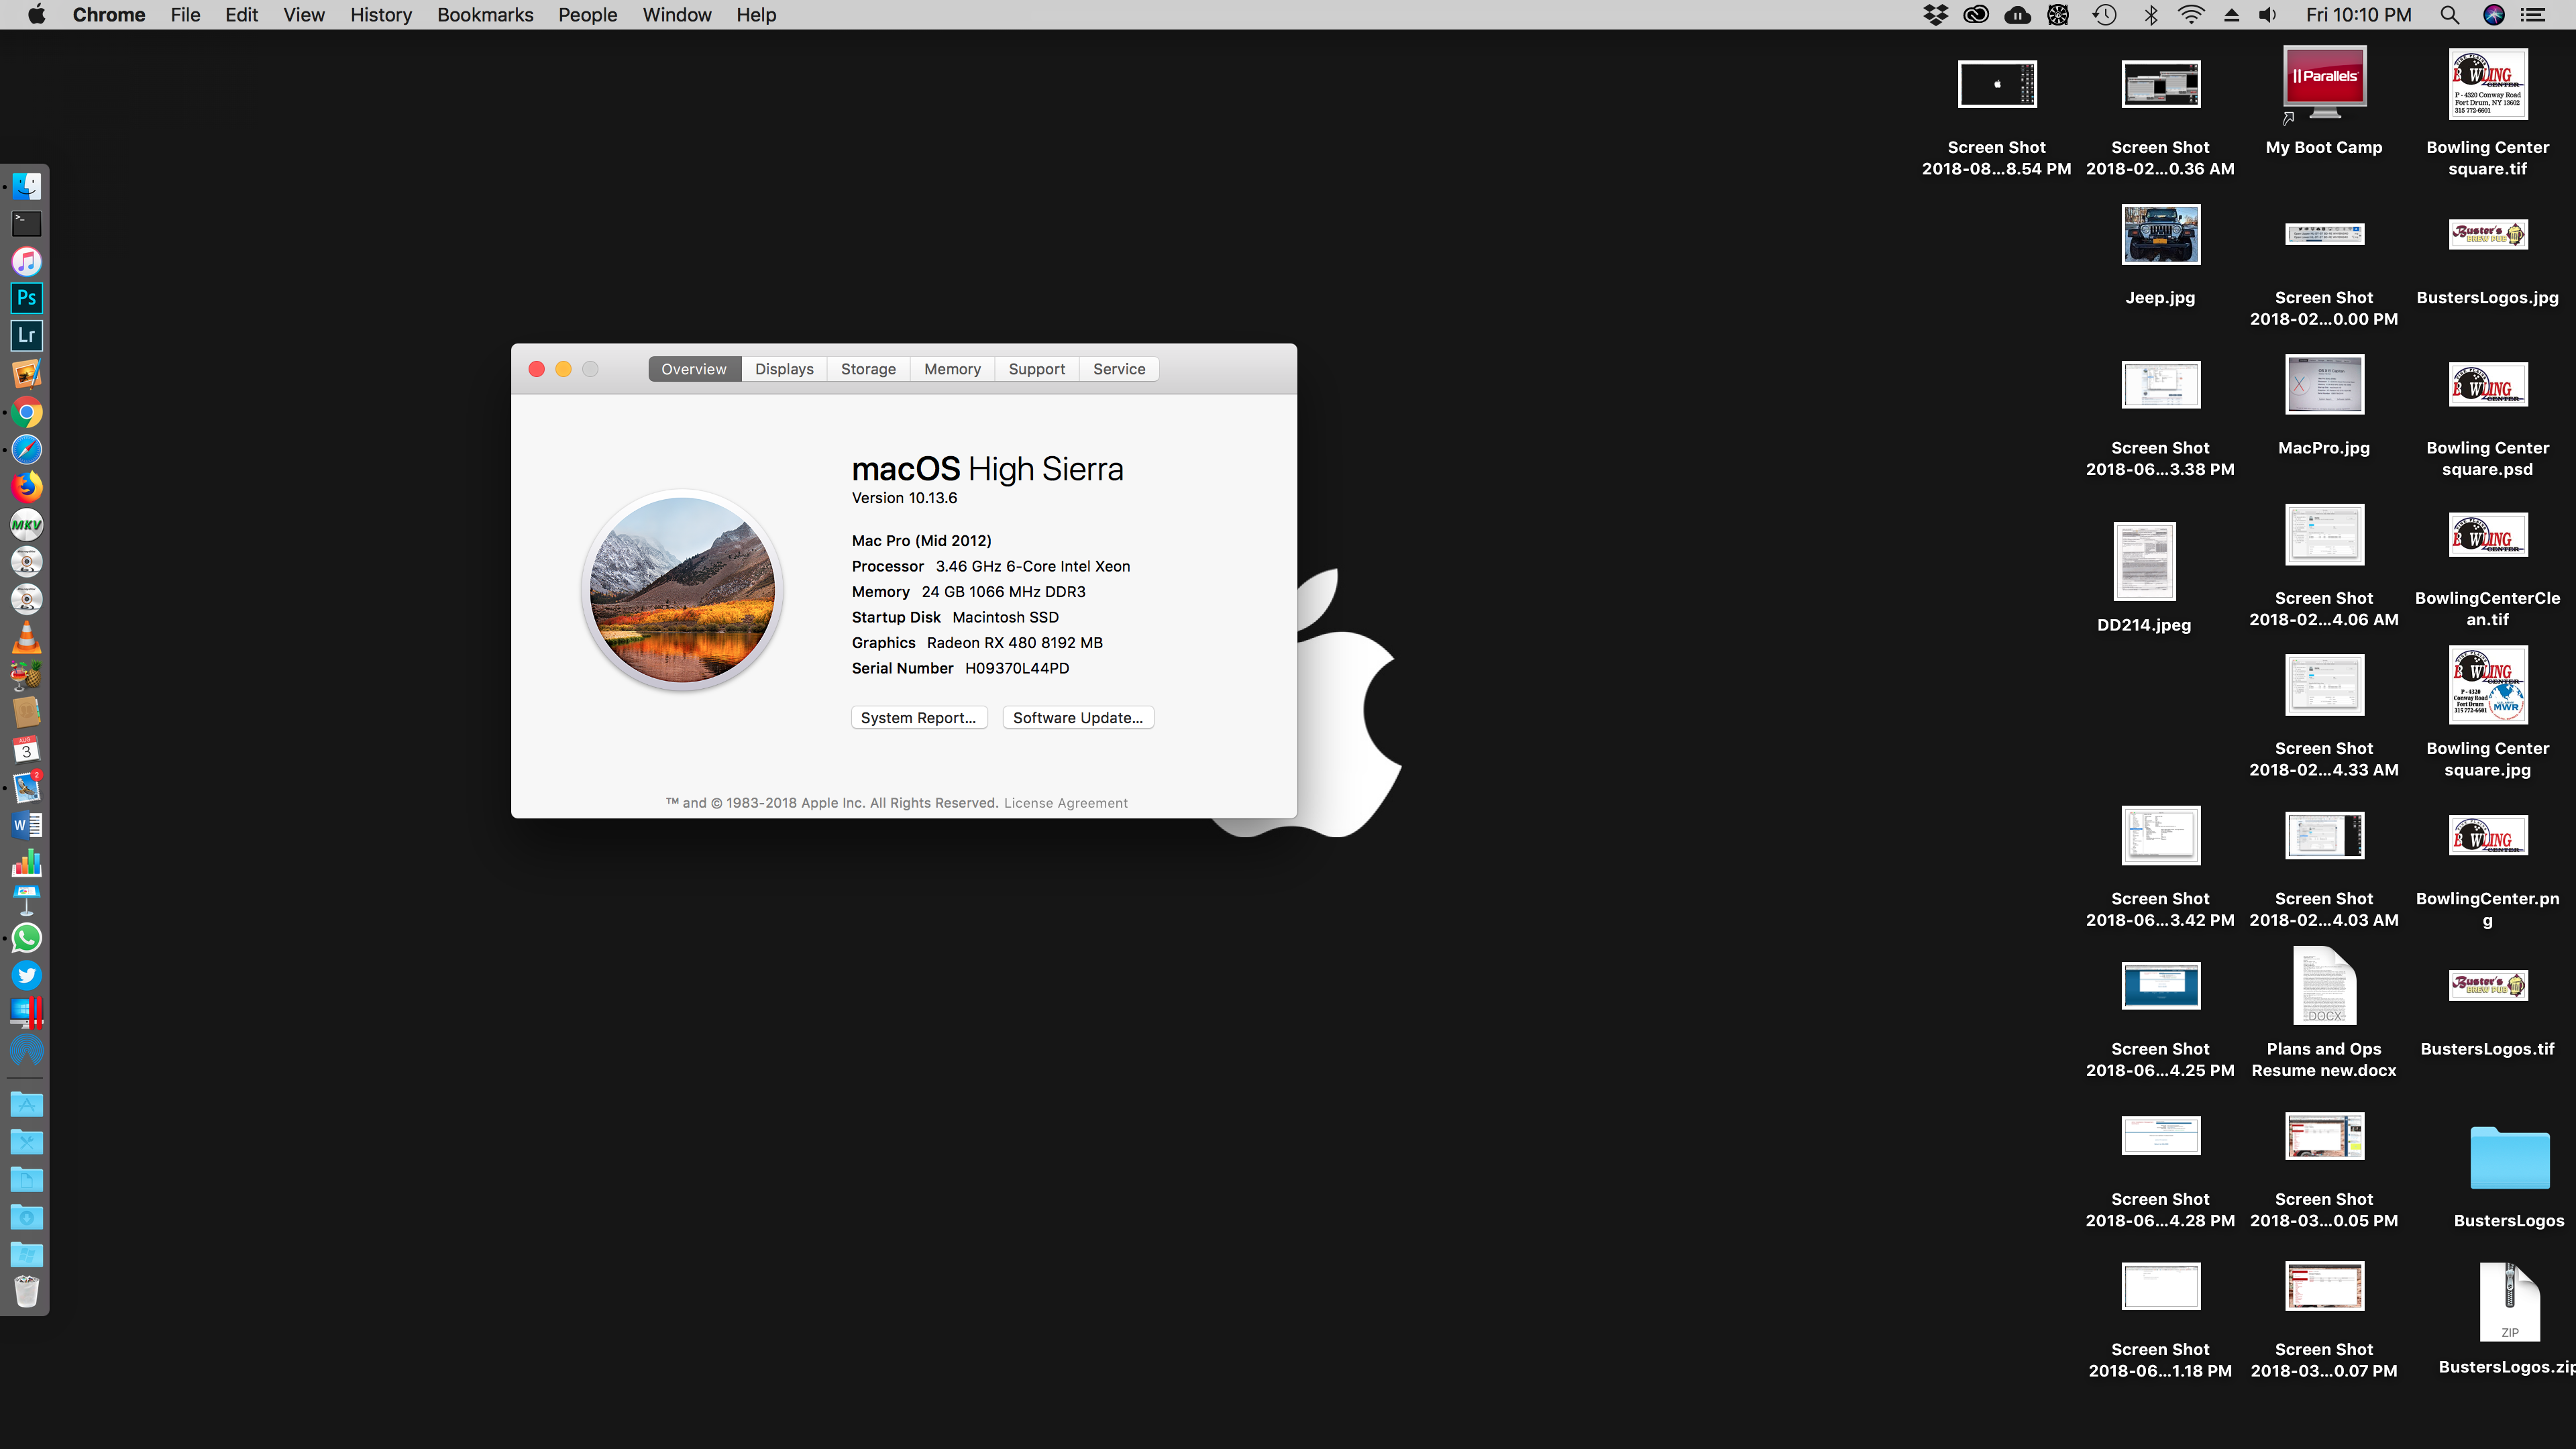This screenshot has height=1449, width=2576.
Task: Click the System Report button
Action: coord(919,718)
